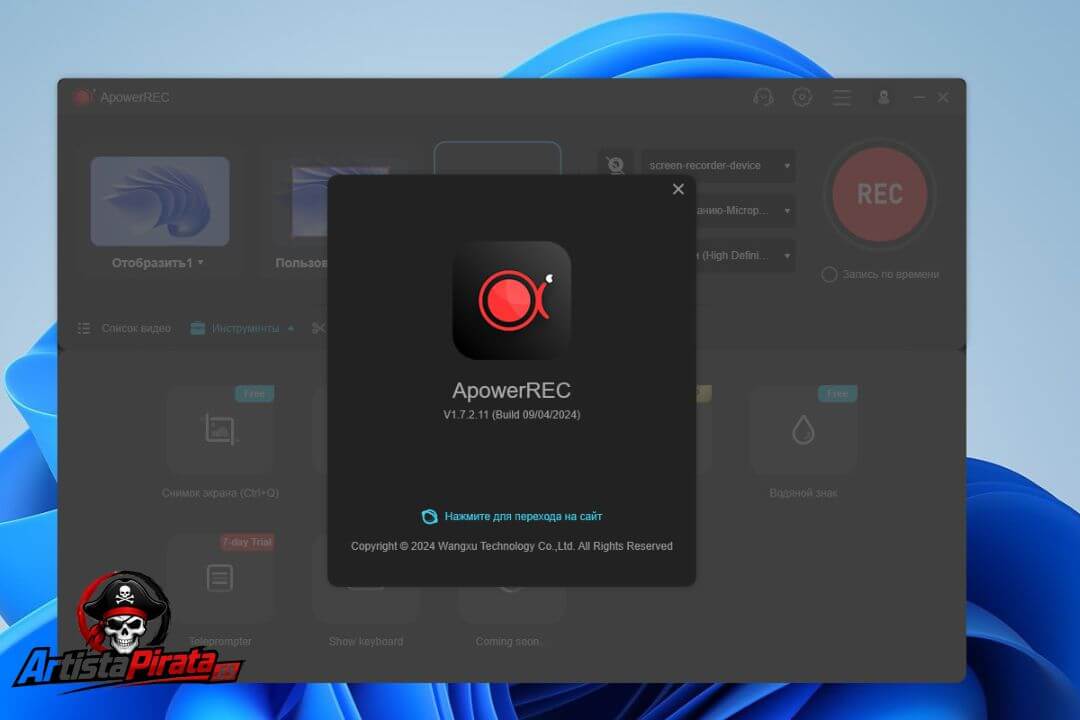Open the Tools menu tab
Image resolution: width=1080 pixels, height=720 pixels.
click(x=242, y=328)
